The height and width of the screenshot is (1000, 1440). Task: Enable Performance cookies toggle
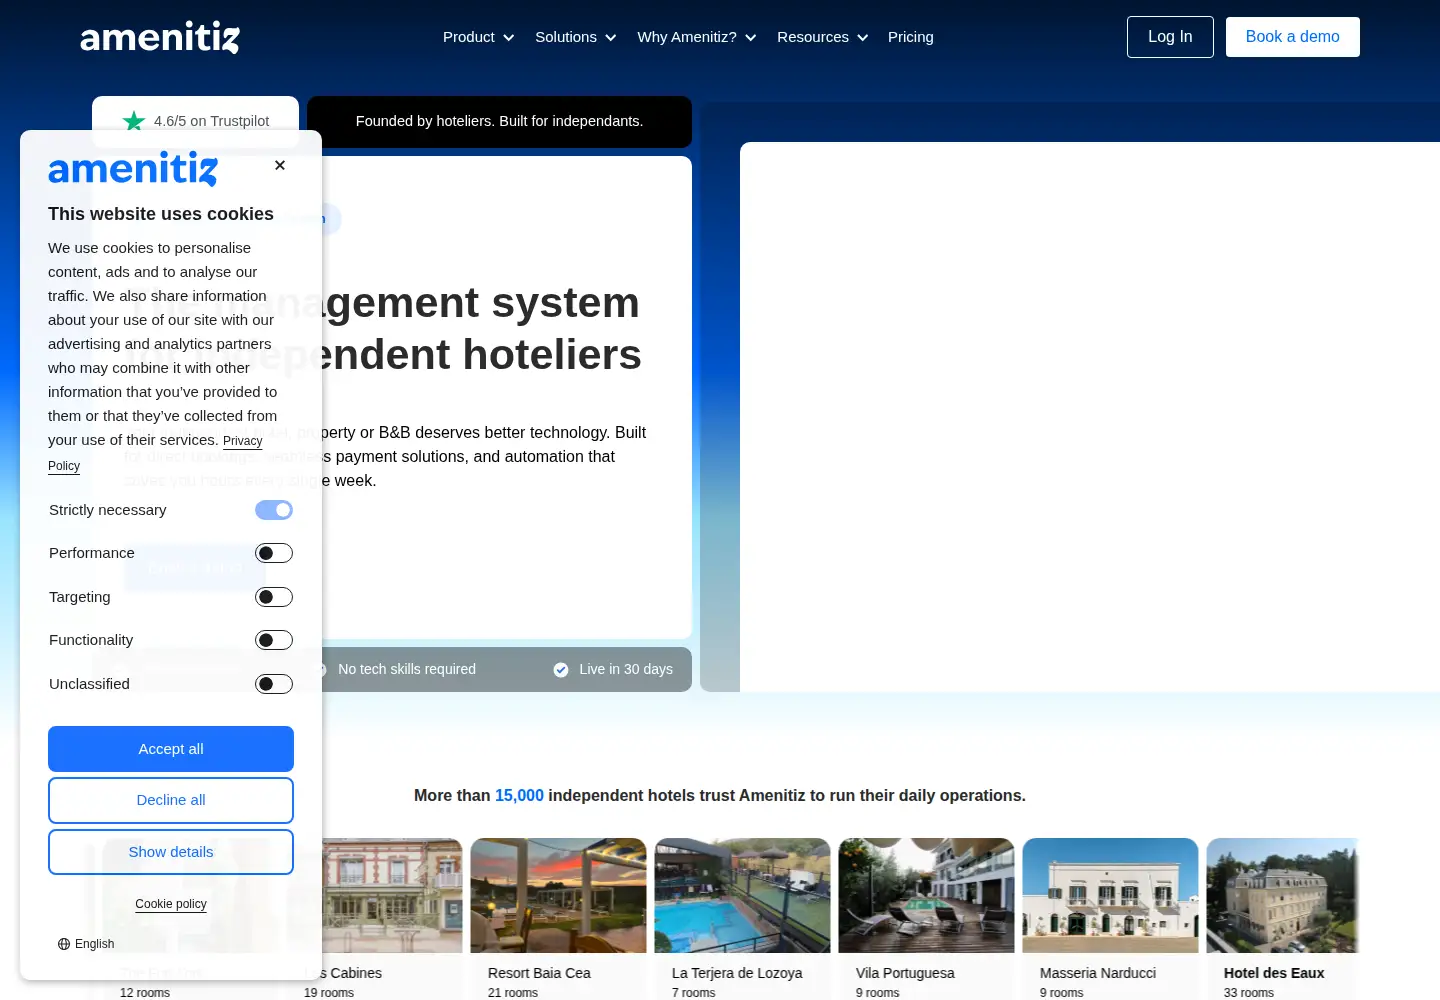tap(274, 553)
